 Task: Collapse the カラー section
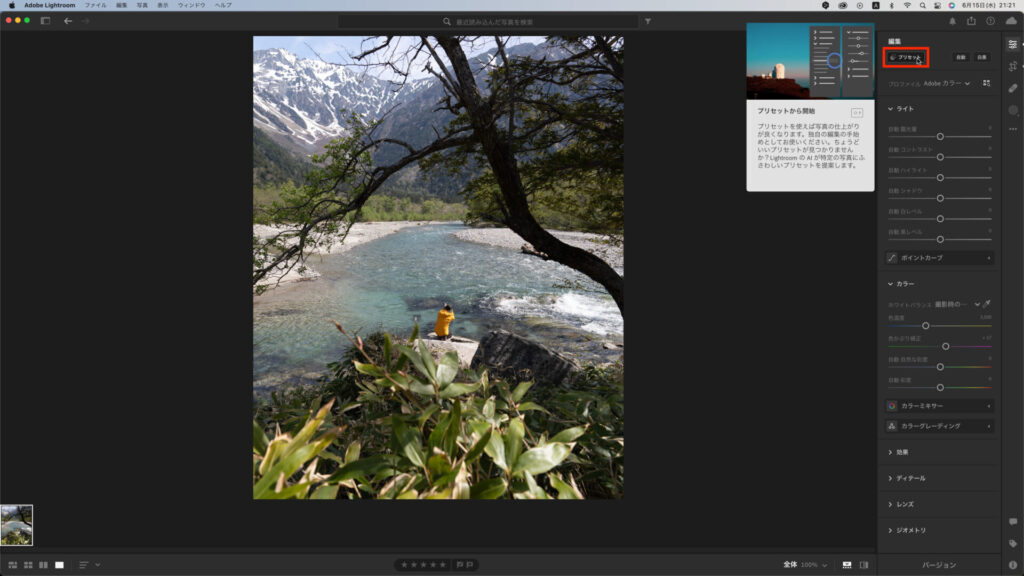(x=901, y=284)
